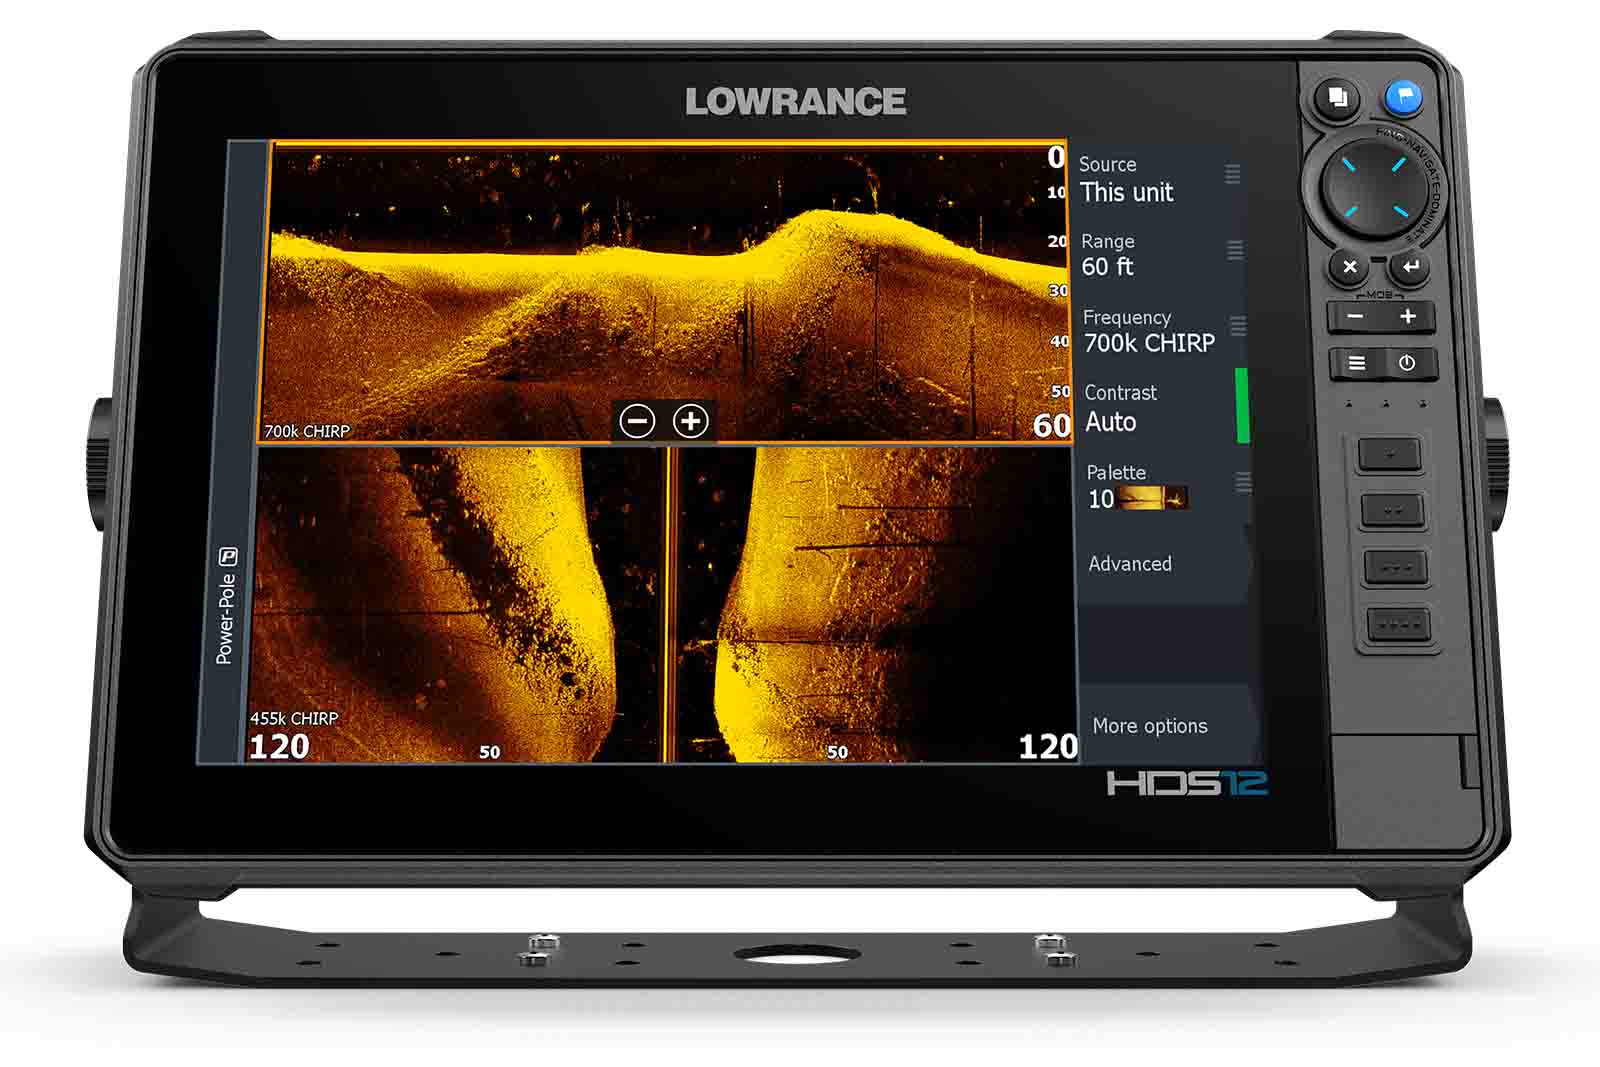Image resolution: width=1600 pixels, height=1067 pixels.
Task: Click the right 120 range value
Action: [x=1048, y=746]
